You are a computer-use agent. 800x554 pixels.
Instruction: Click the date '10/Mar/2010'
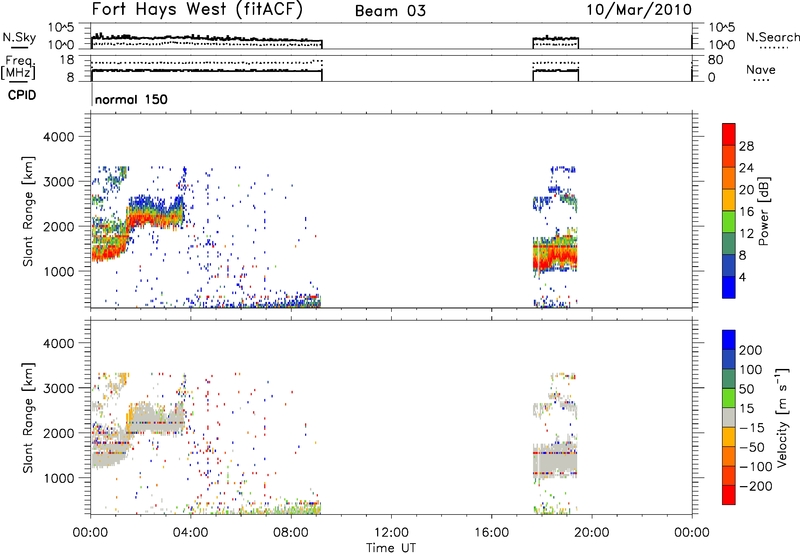point(639,10)
